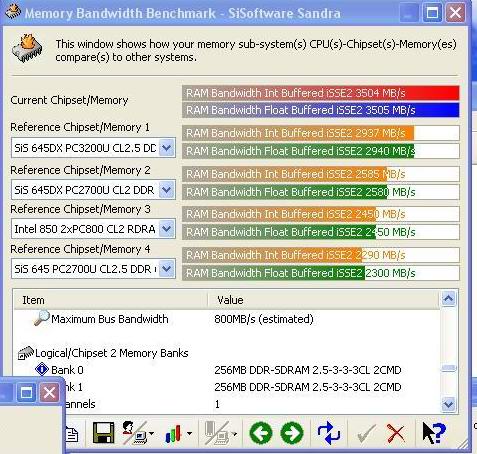Click the blue Float Buffered 3505 MB/s bar
Image resolution: width=477 pixels, height=454 pixels.
tap(321, 110)
